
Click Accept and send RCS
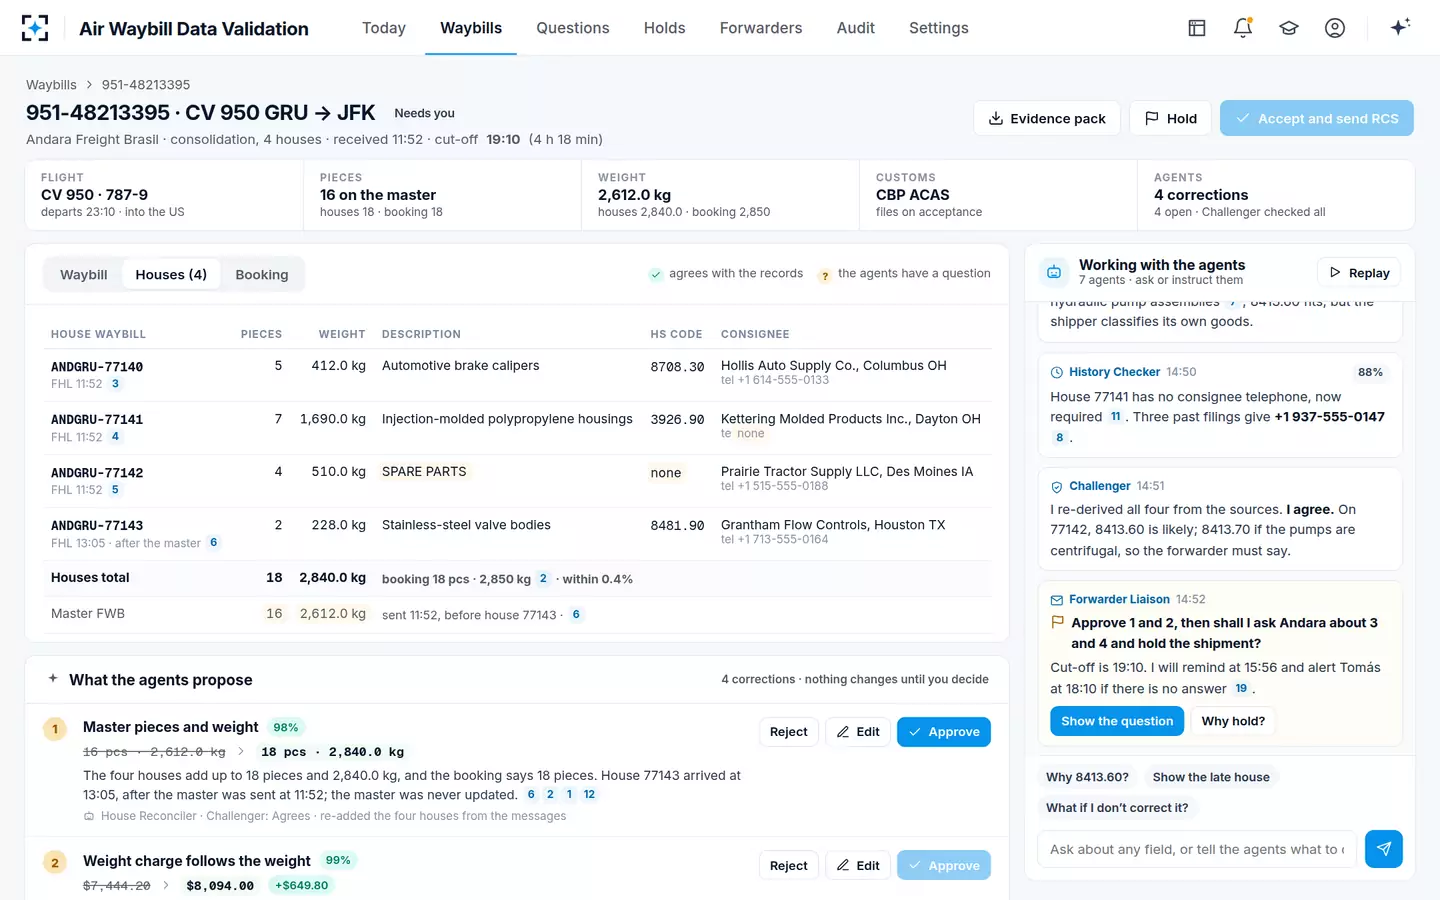1317,118
